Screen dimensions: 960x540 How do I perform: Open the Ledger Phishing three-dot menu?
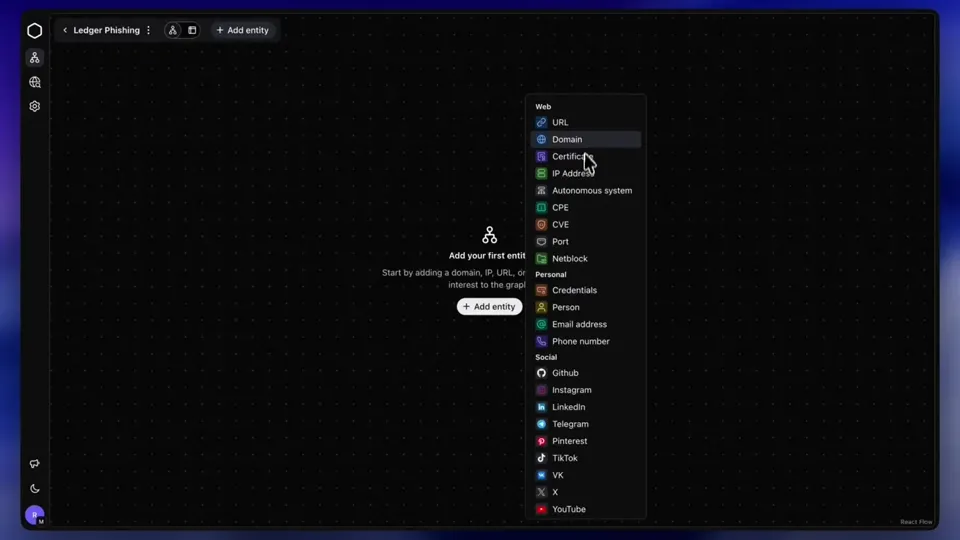tap(148, 30)
